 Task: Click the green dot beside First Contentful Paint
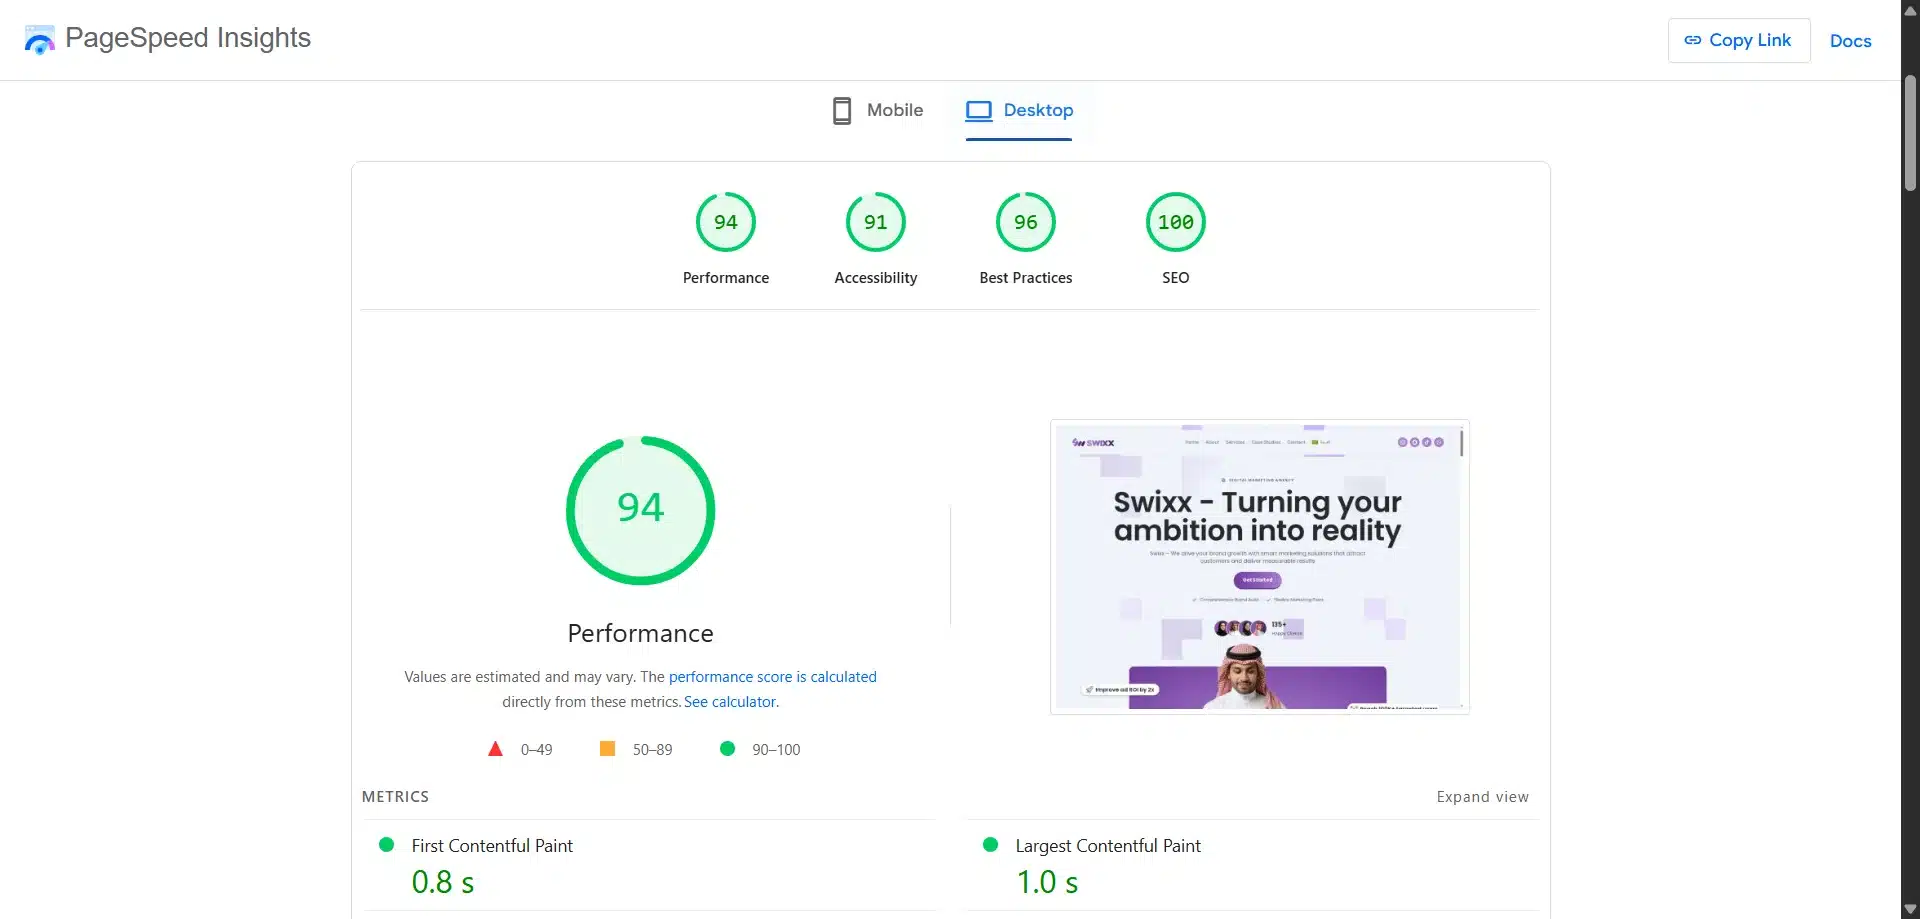[x=386, y=844]
